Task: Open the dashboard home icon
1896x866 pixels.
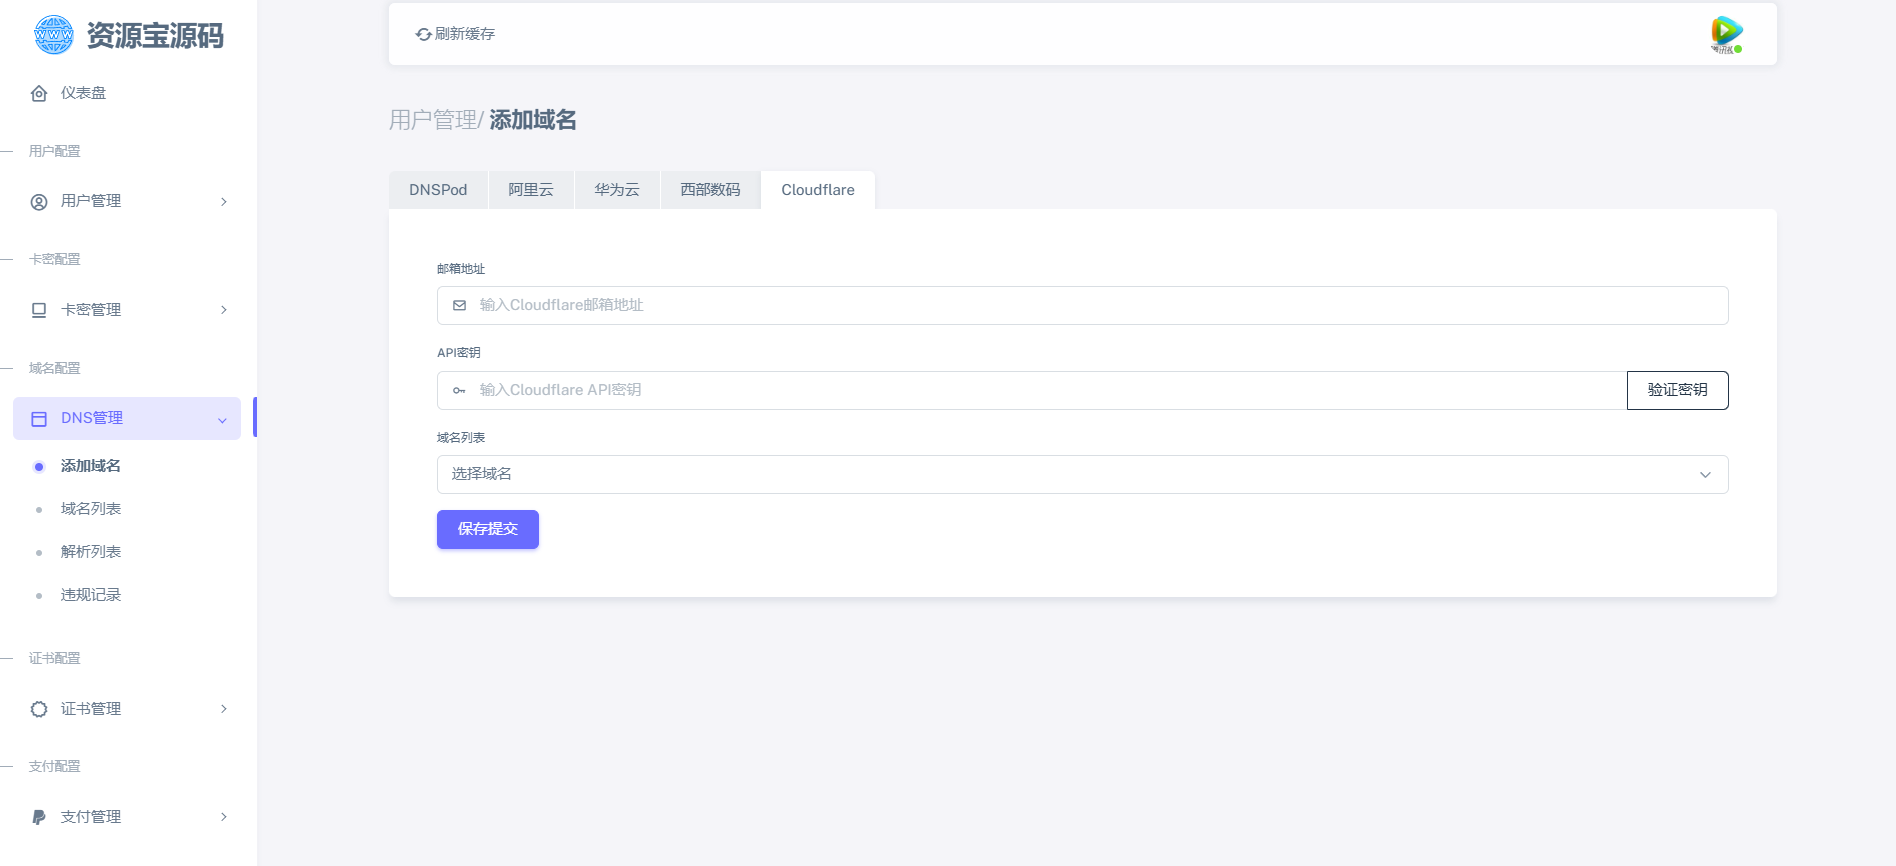Action: pos(39,93)
